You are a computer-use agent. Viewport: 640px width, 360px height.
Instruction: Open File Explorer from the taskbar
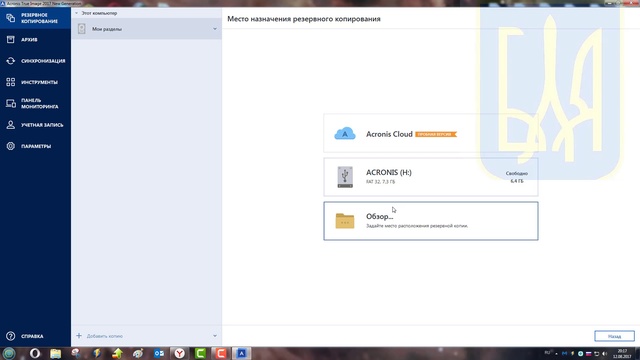56,353
